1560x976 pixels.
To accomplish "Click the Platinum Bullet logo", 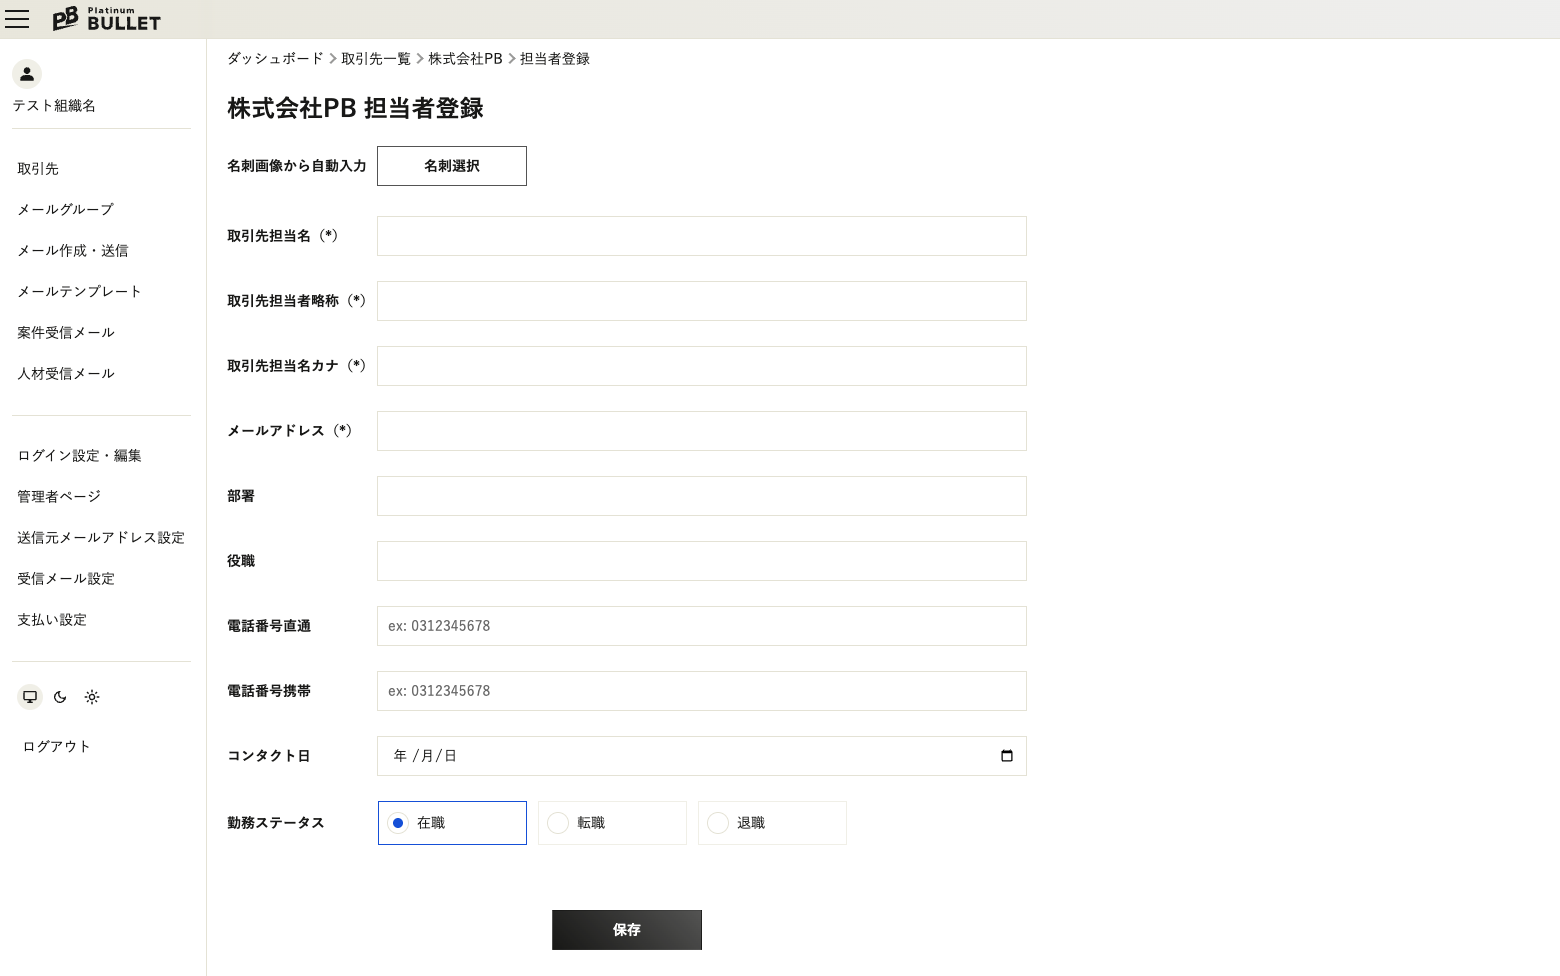I will click(x=107, y=19).
